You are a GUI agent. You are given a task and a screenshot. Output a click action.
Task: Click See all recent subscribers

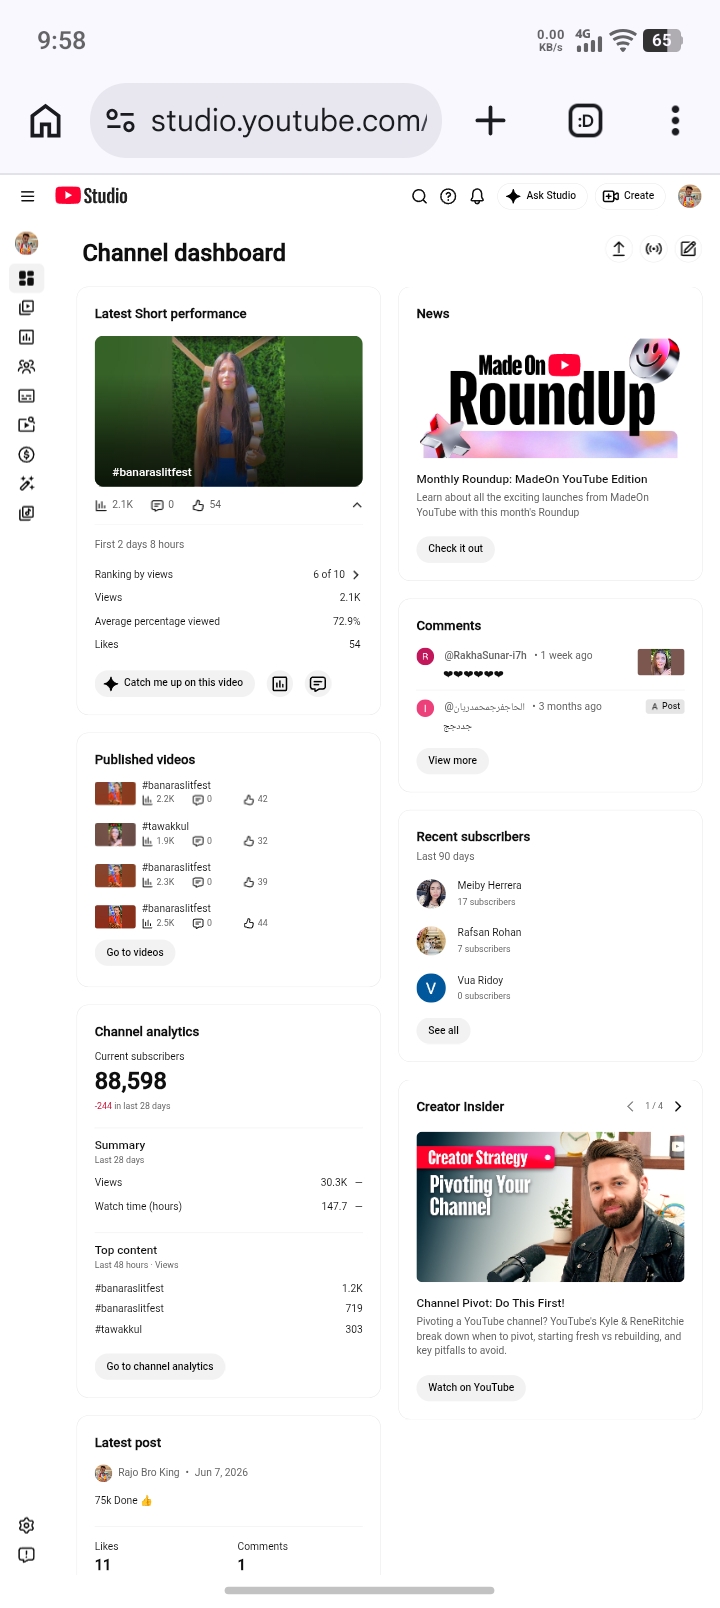pyautogui.click(x=444, y=1031)
